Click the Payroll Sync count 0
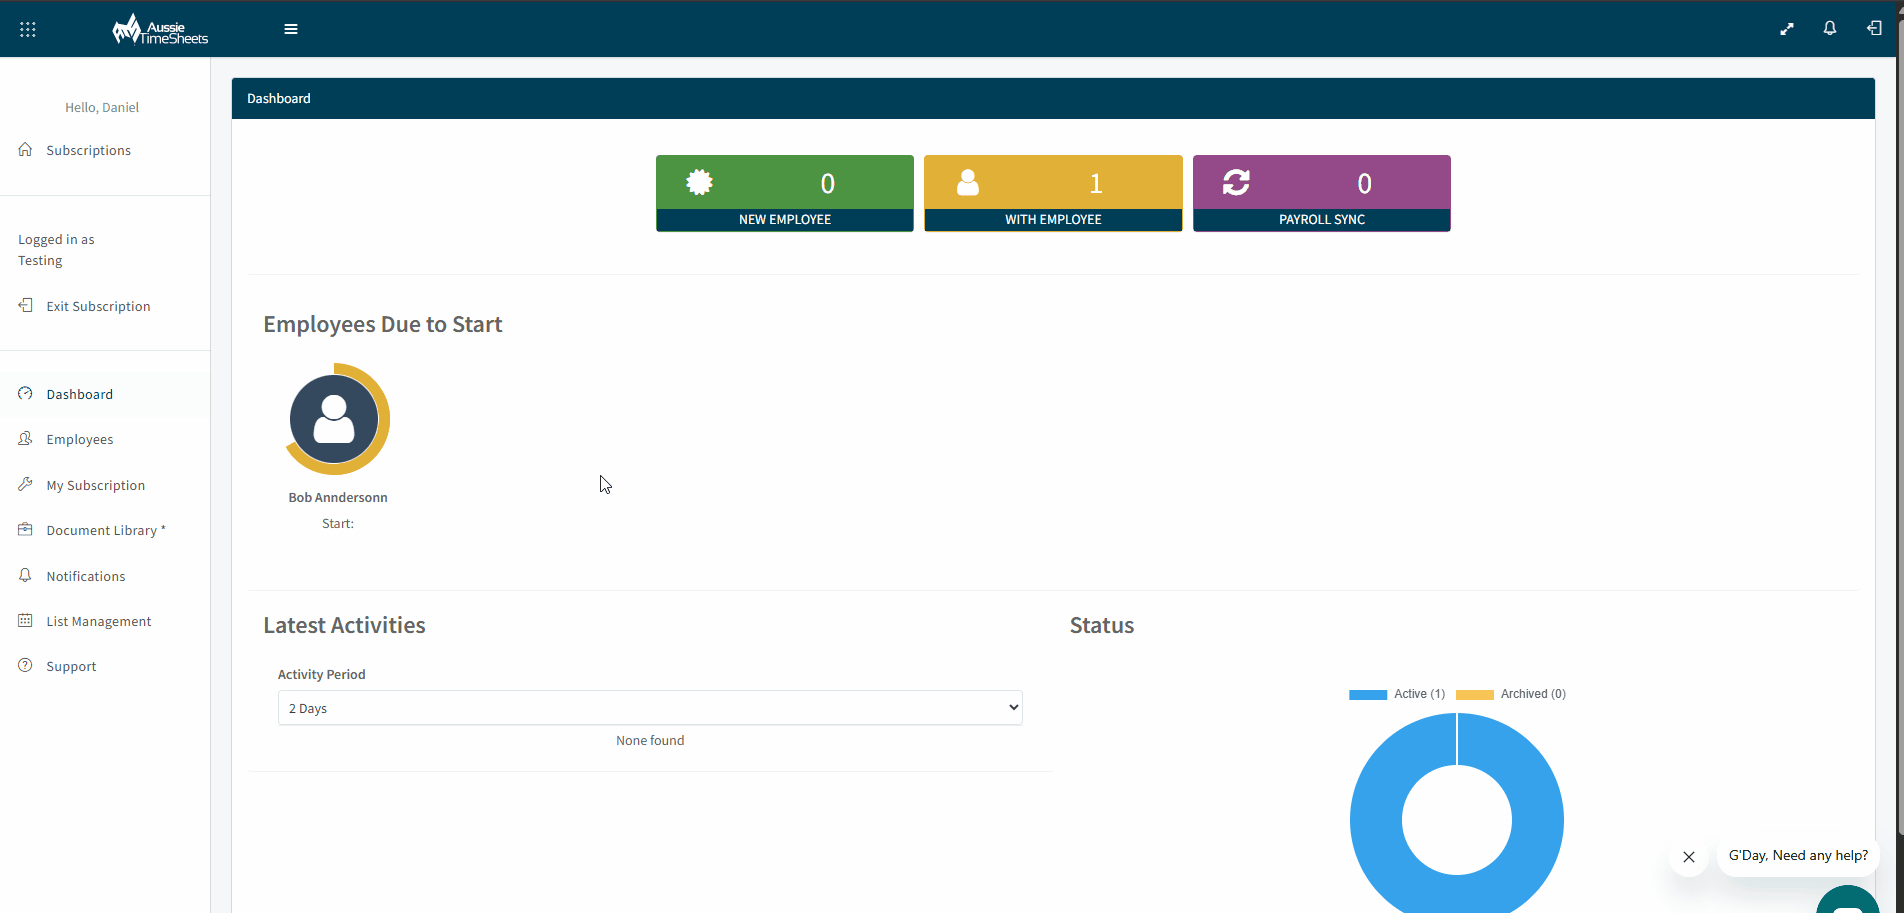This screenshot has height=913, width=1904. click(1364, 184)
